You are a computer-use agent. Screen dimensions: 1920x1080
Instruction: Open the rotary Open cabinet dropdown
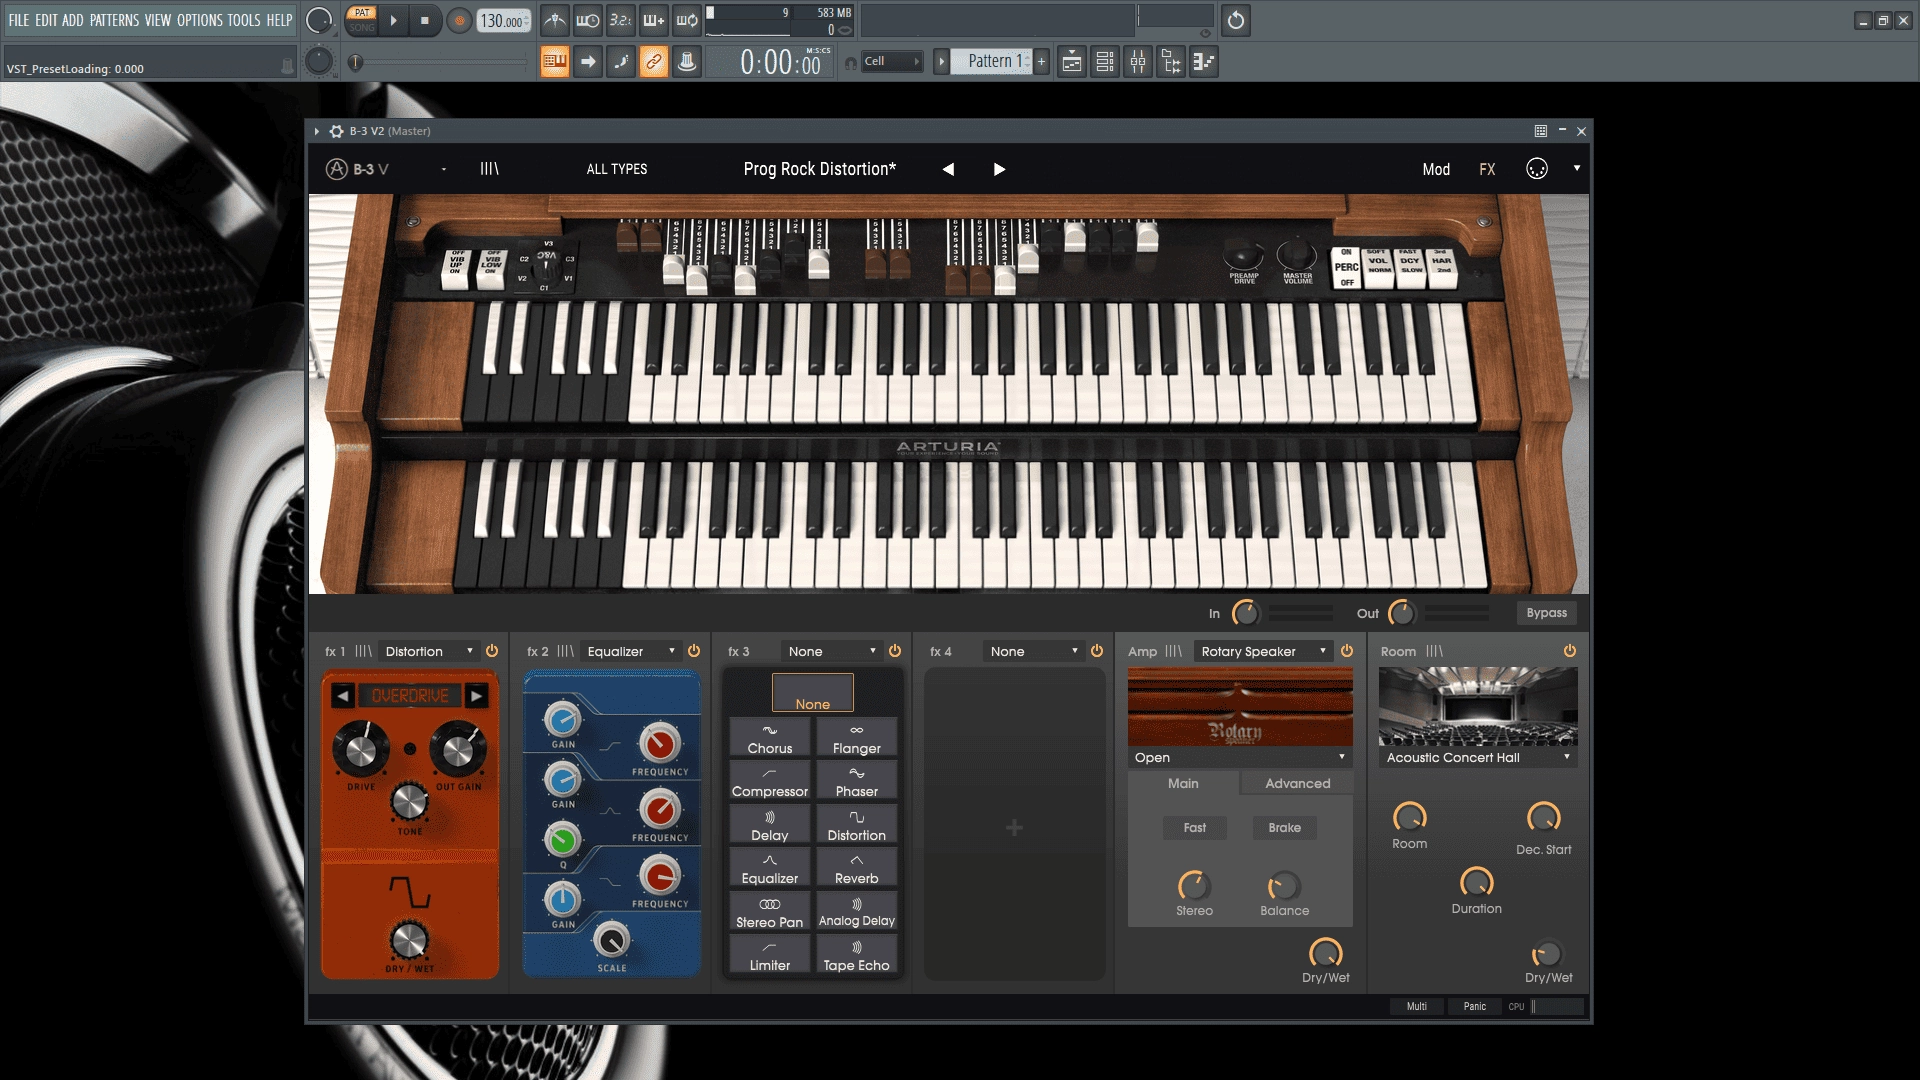1240,757
